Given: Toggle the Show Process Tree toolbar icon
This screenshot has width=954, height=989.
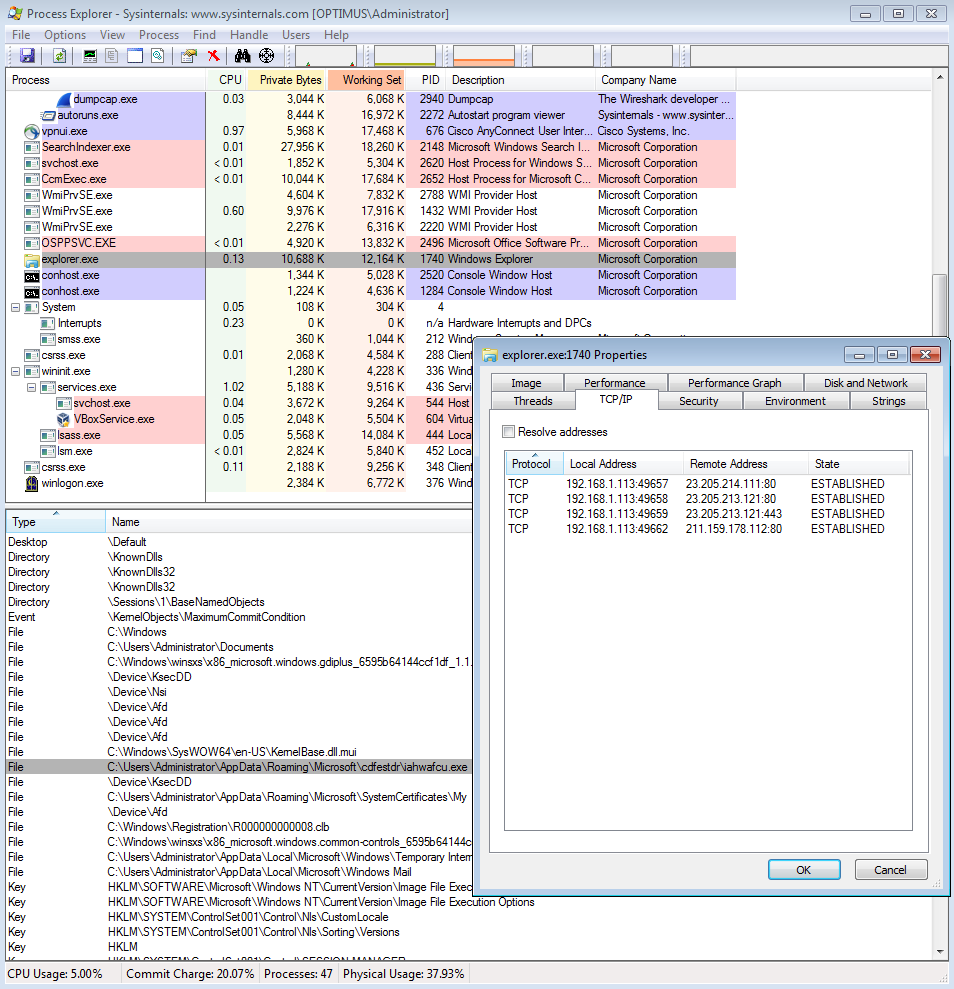Looking at the screenshot, I should pos(112,56).
